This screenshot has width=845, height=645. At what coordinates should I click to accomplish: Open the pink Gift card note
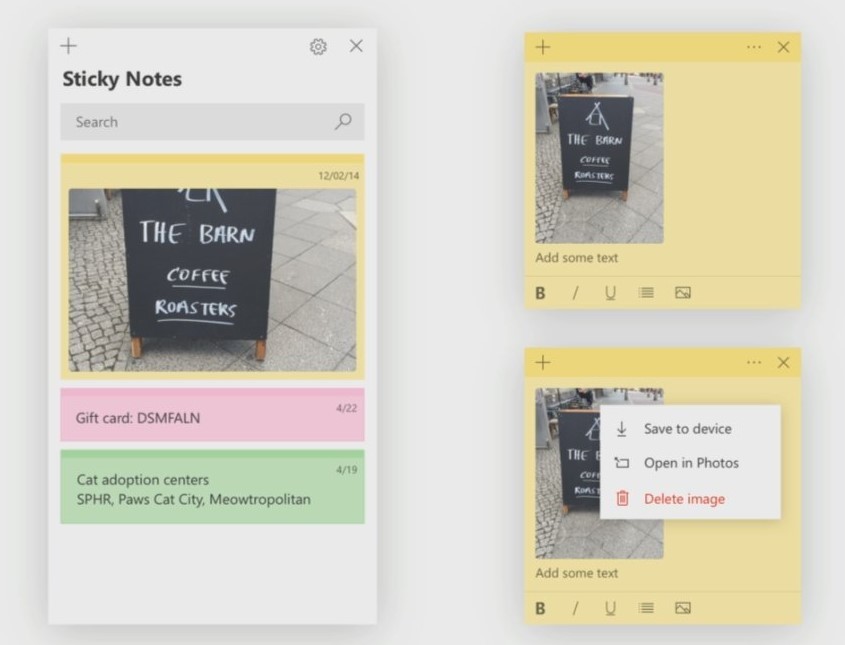click(x=212, y=415)
